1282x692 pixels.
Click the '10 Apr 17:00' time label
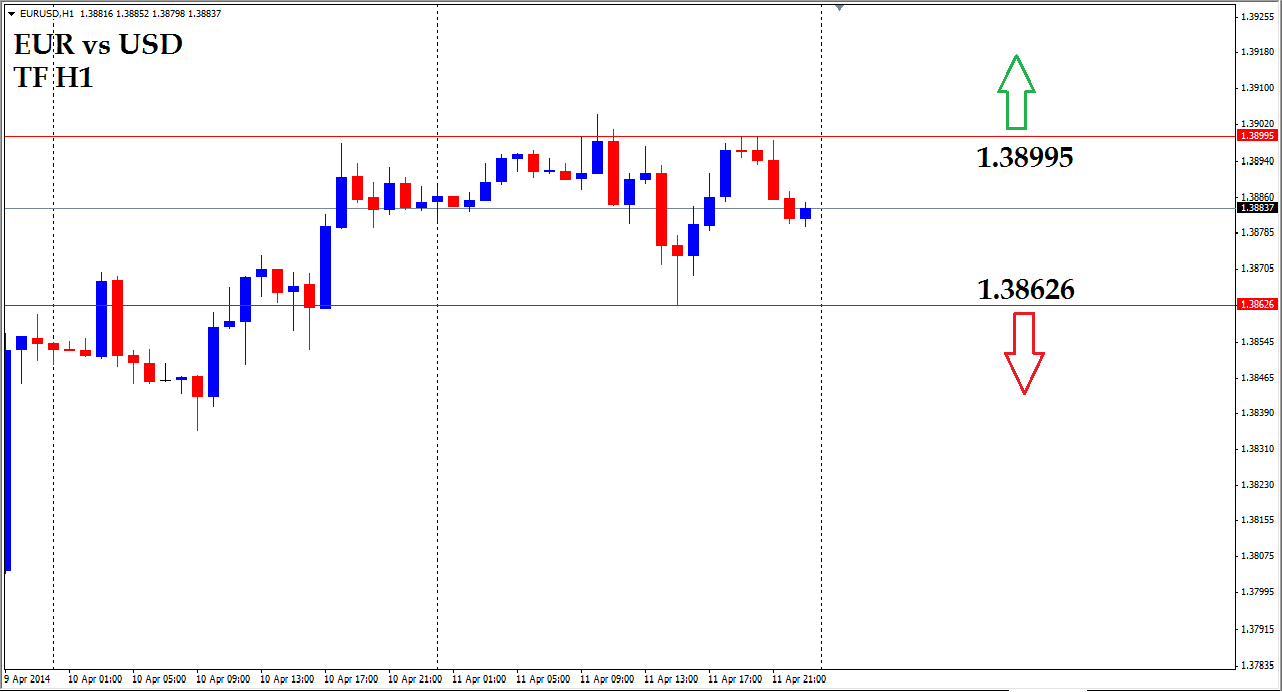(350, 679)
